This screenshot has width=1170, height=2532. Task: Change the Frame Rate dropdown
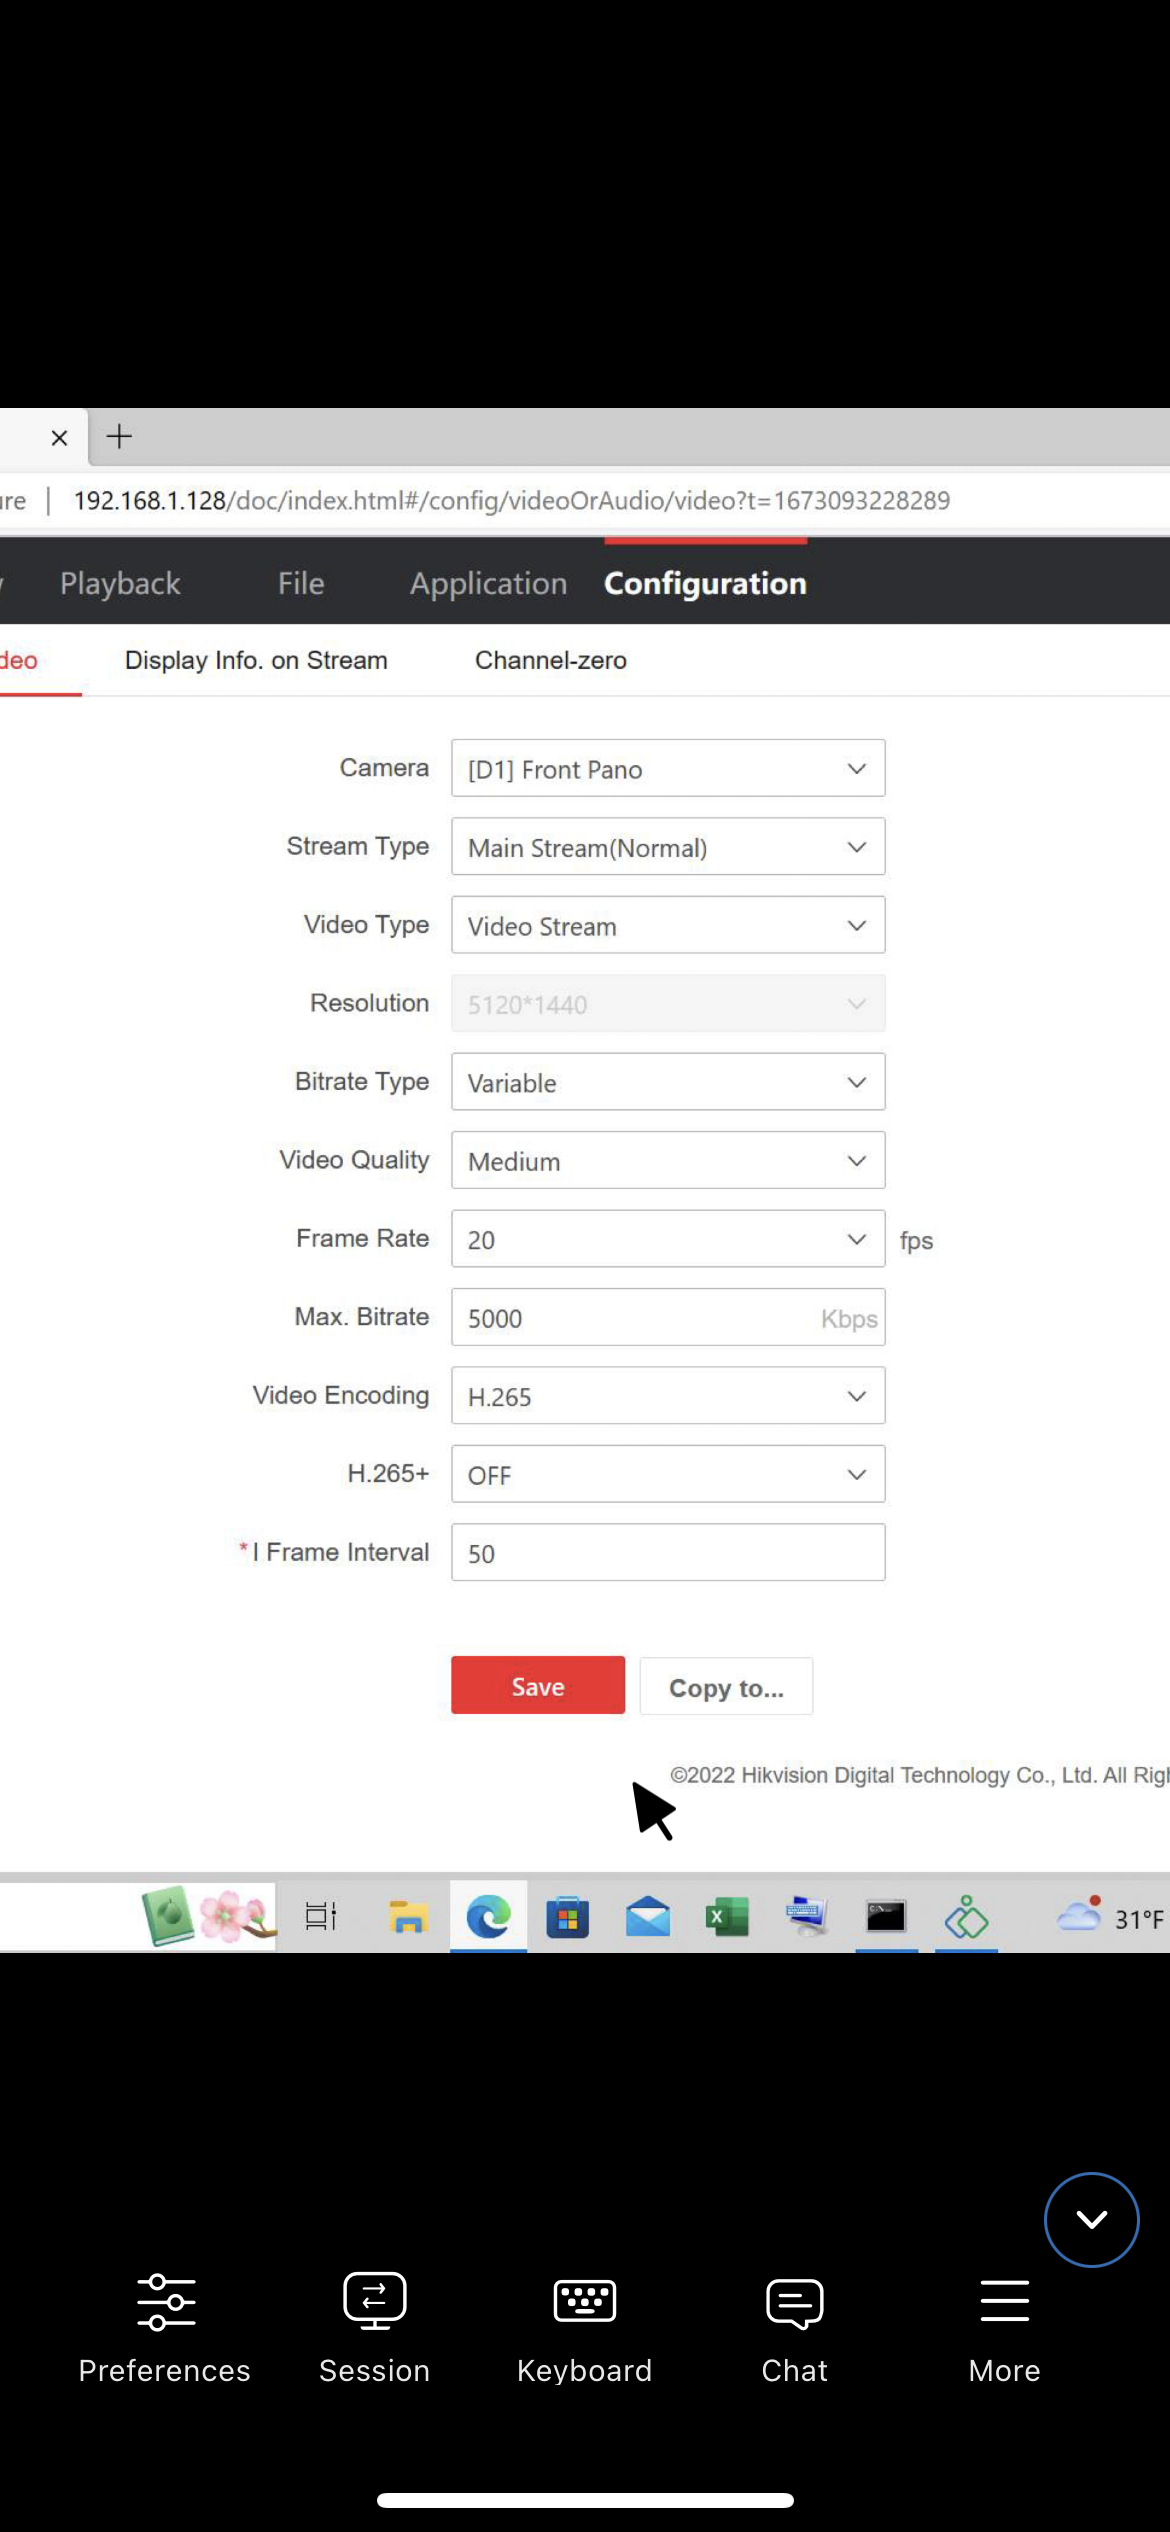coord(668,1239)
